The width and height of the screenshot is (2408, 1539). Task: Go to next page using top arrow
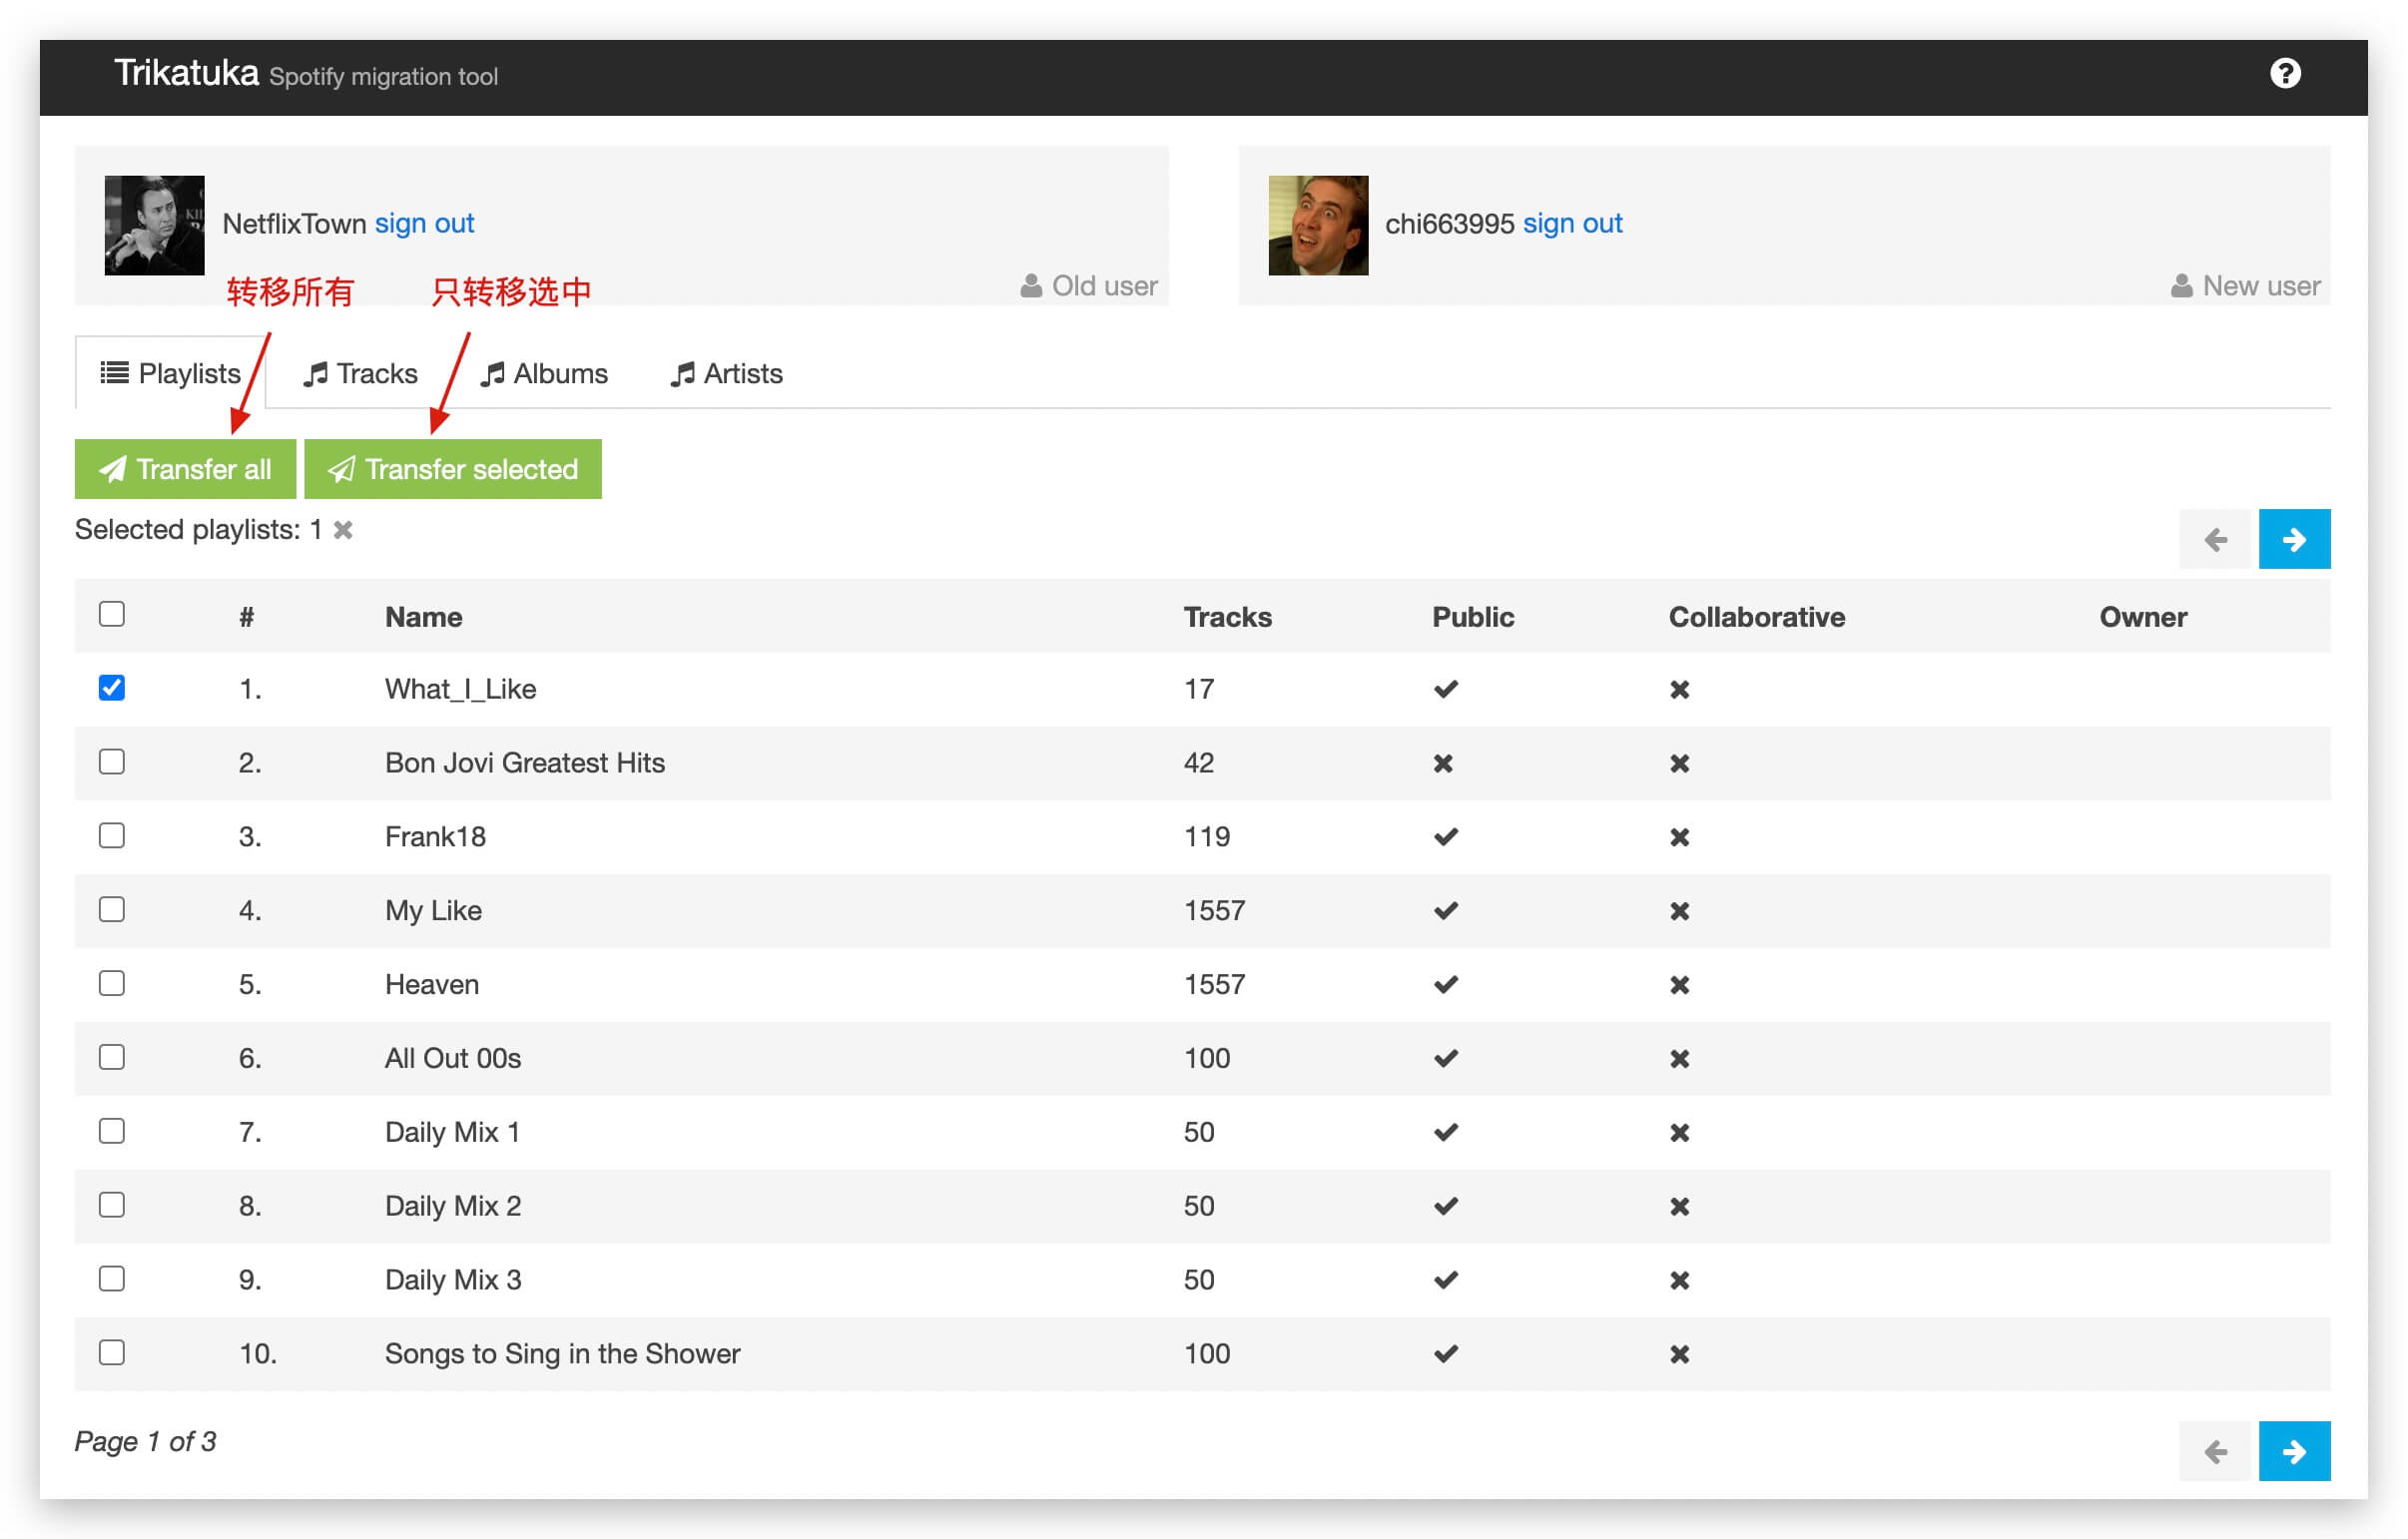2293,539
